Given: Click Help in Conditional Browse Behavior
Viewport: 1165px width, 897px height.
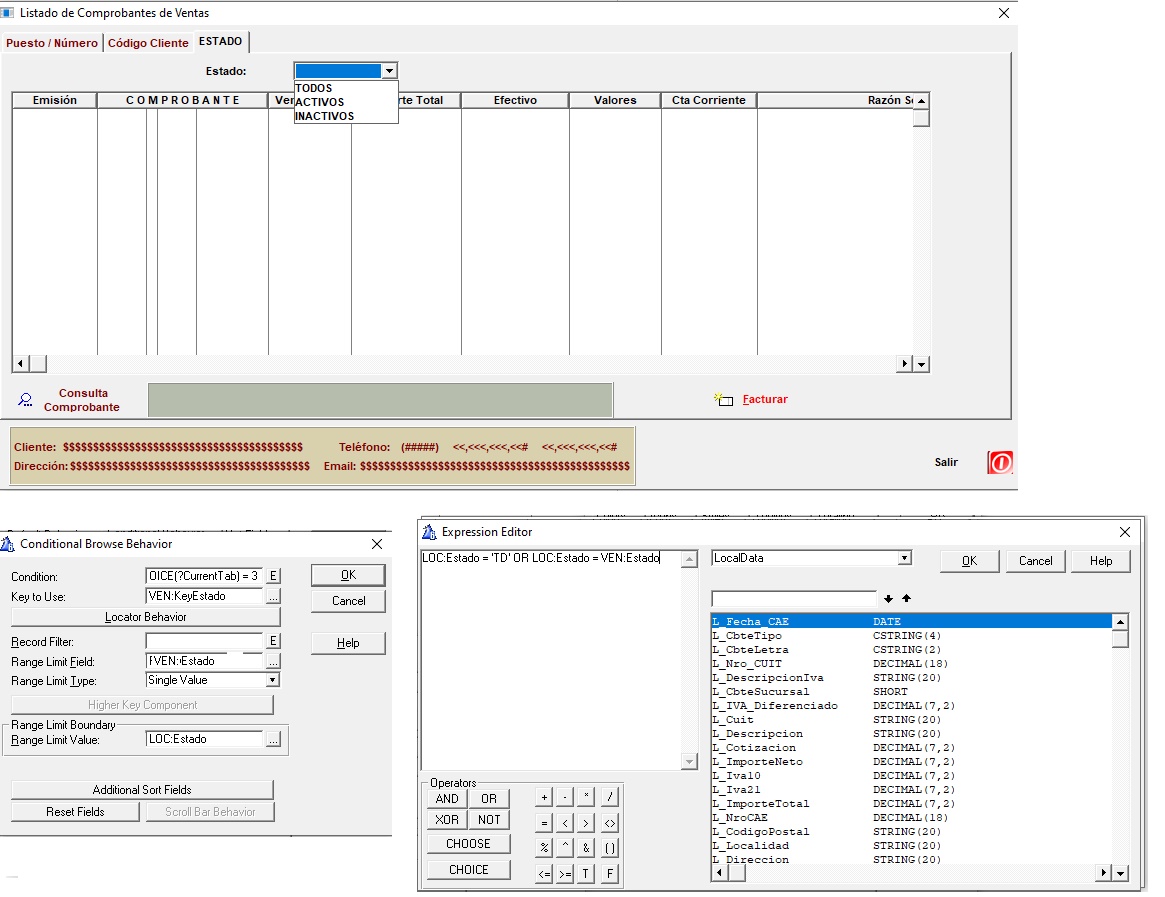Looking at the screenshot, I should [x=348, y=644].
